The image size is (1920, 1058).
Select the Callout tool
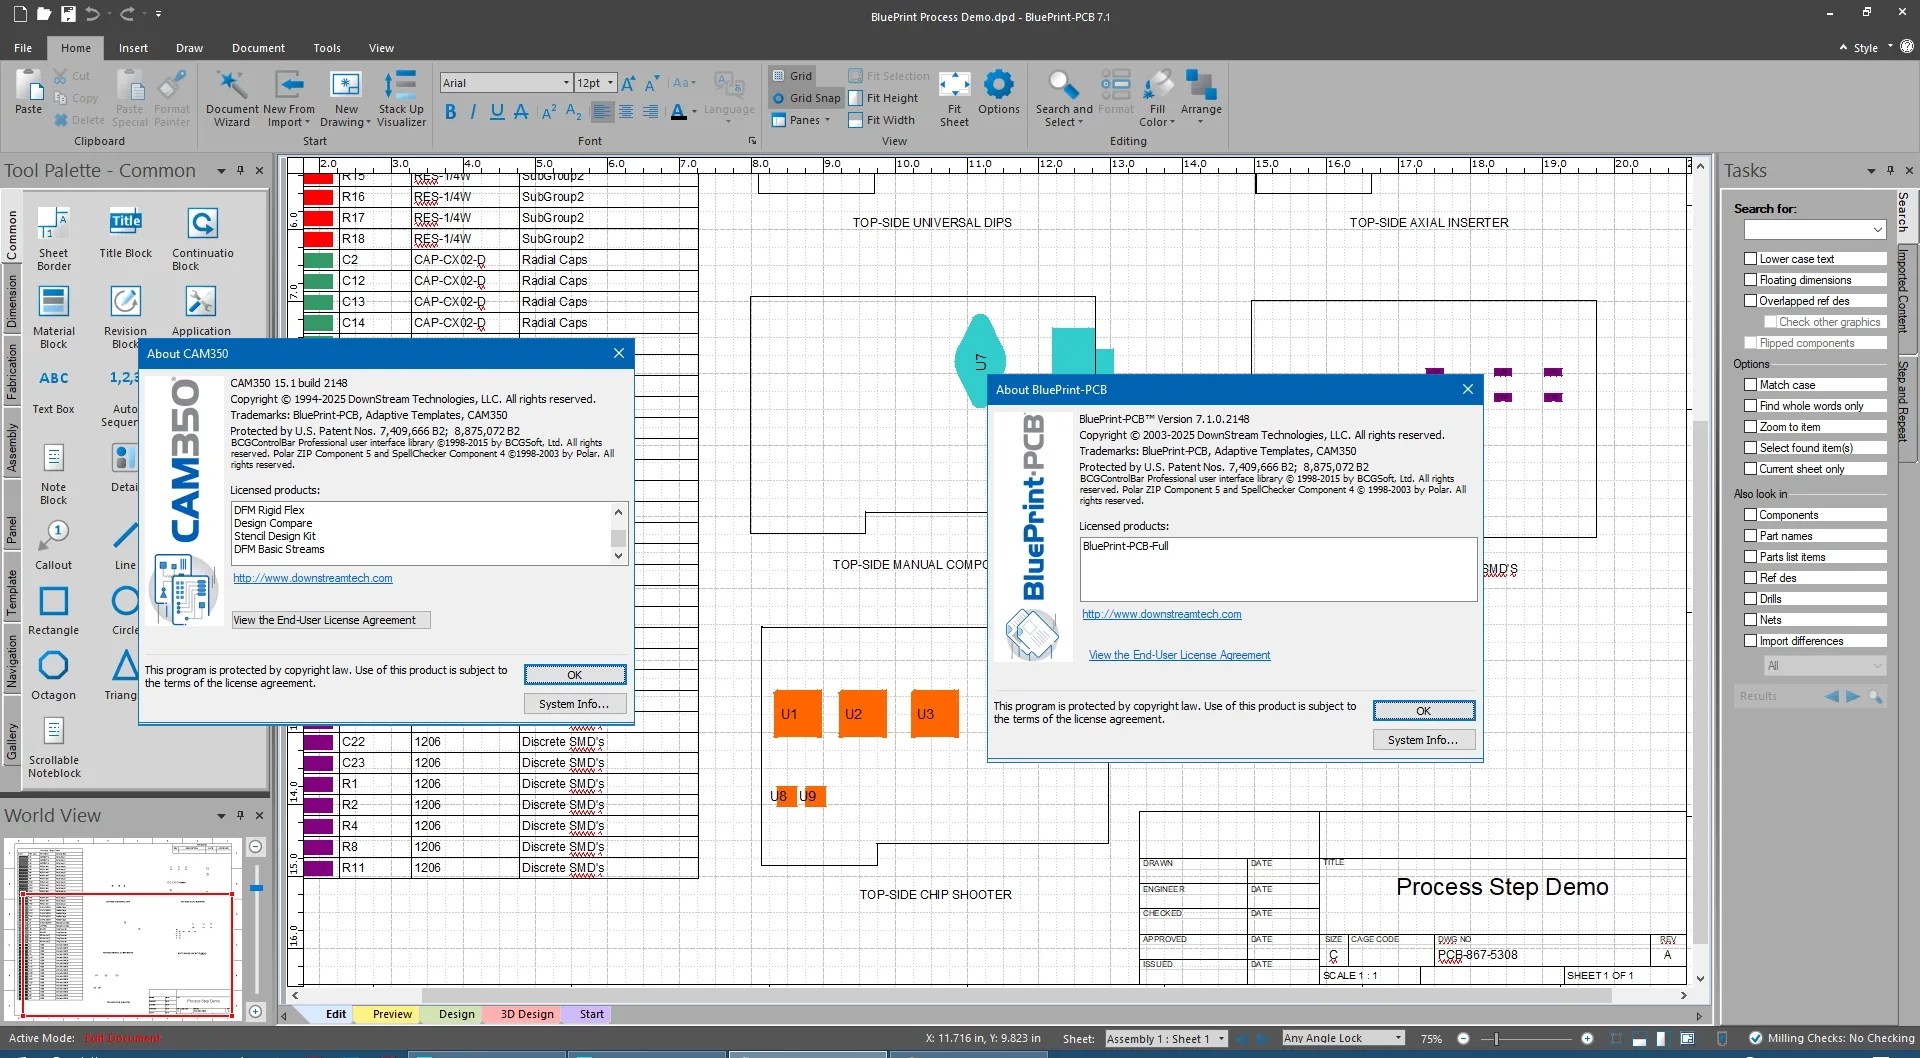tap(54, 544)
